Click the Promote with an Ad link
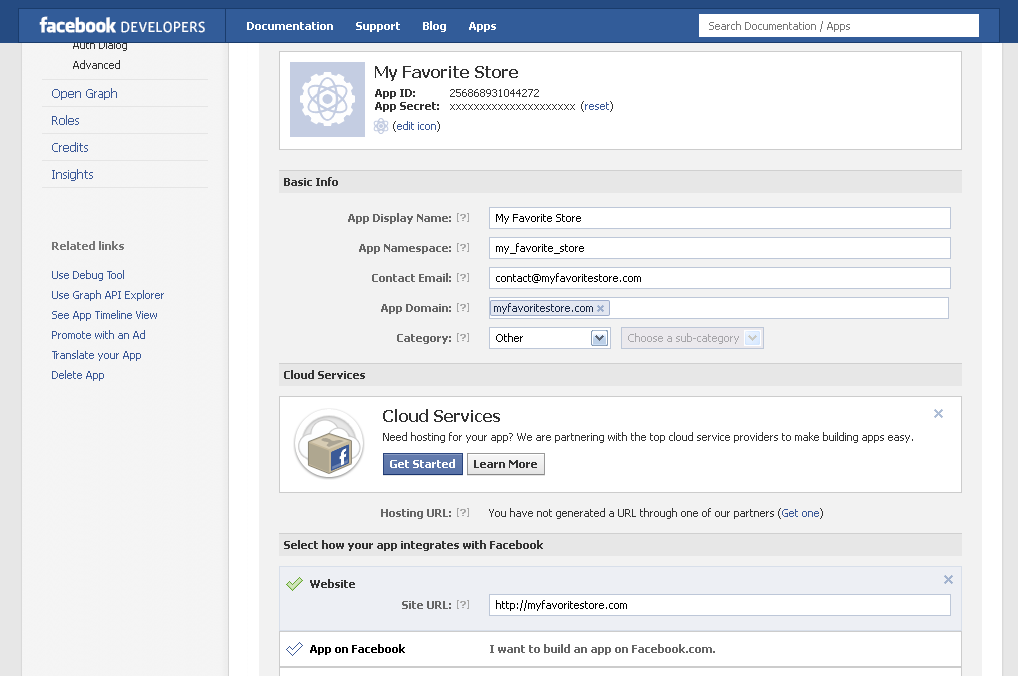Viewport: 1018px width, 676px height. pos(99,335)
